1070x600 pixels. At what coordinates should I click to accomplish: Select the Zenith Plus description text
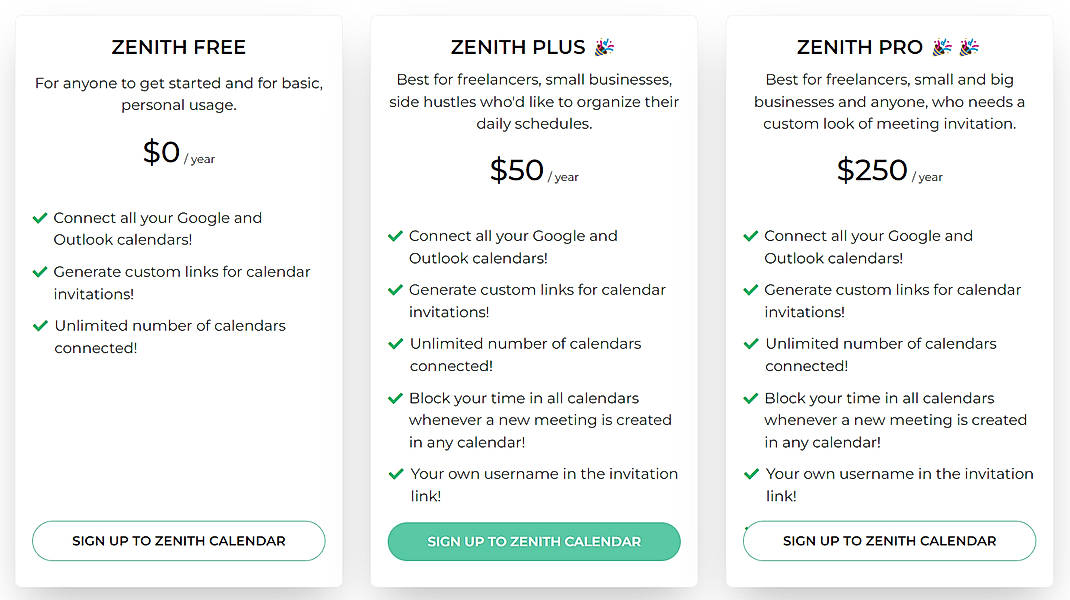click(533, 101)
